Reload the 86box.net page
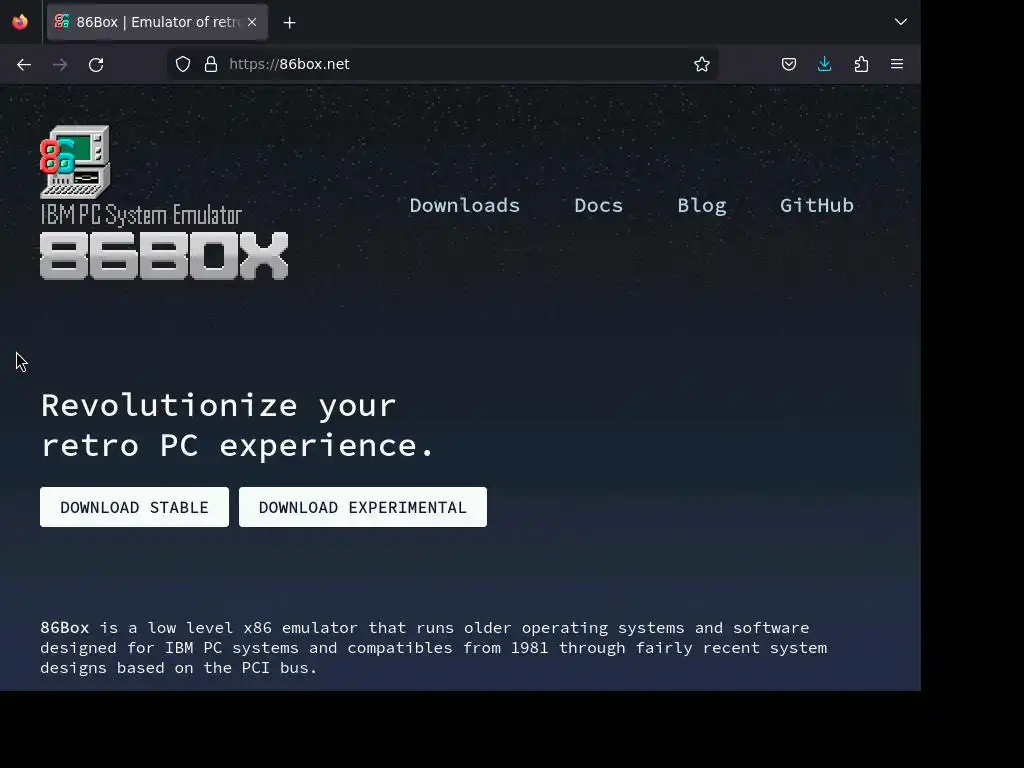 [96, 64]
